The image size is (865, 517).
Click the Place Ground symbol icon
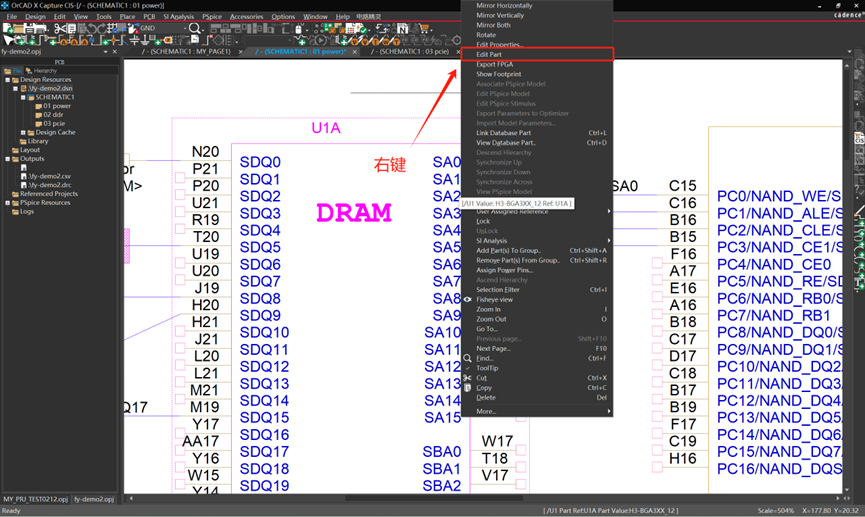(x=145, y=40)
